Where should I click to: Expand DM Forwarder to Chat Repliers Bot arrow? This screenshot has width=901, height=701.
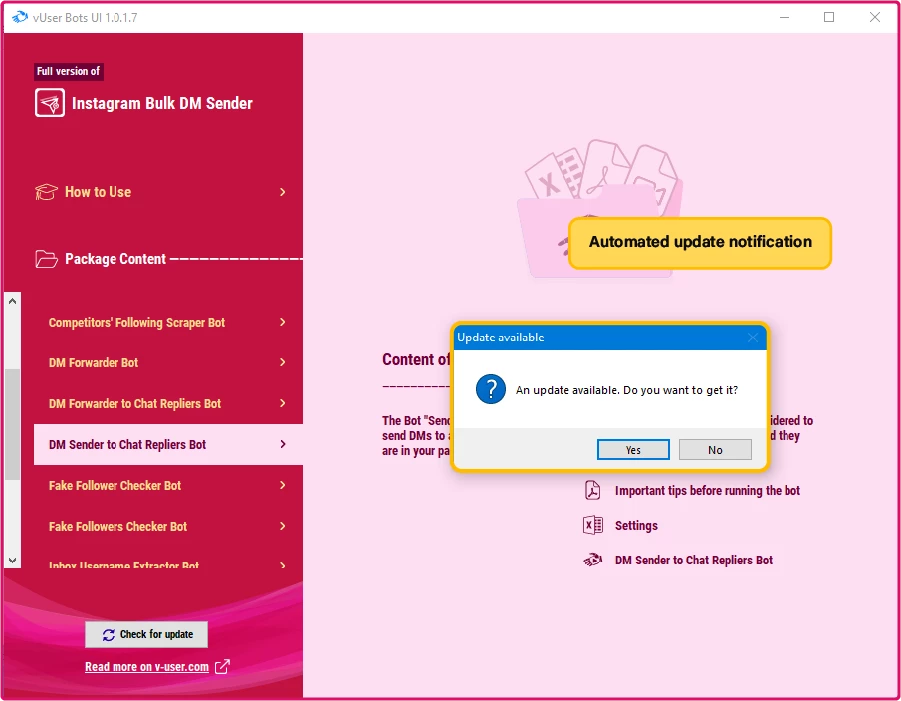click(283, 403)
